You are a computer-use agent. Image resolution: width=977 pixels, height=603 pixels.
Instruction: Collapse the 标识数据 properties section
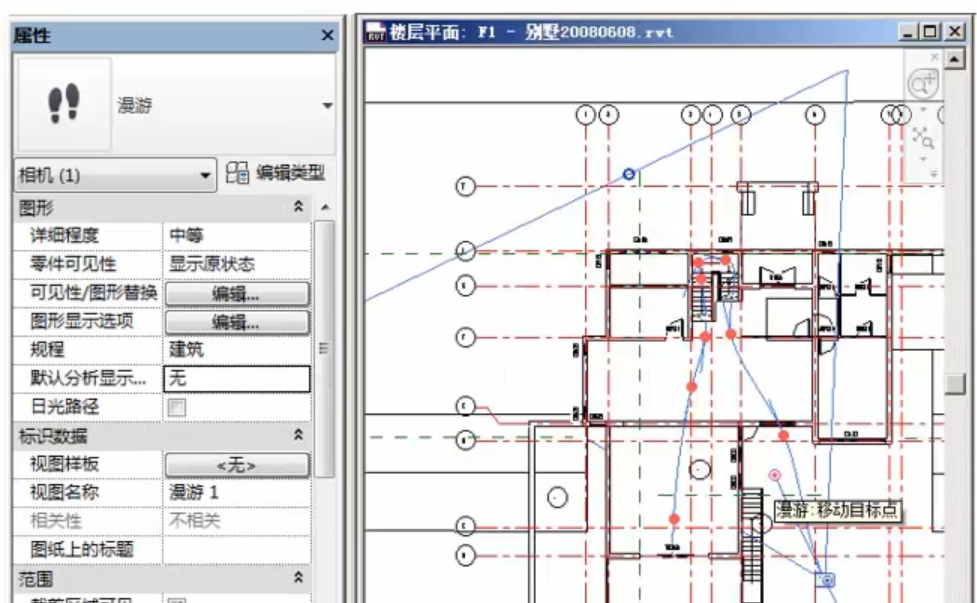[298, 435]
